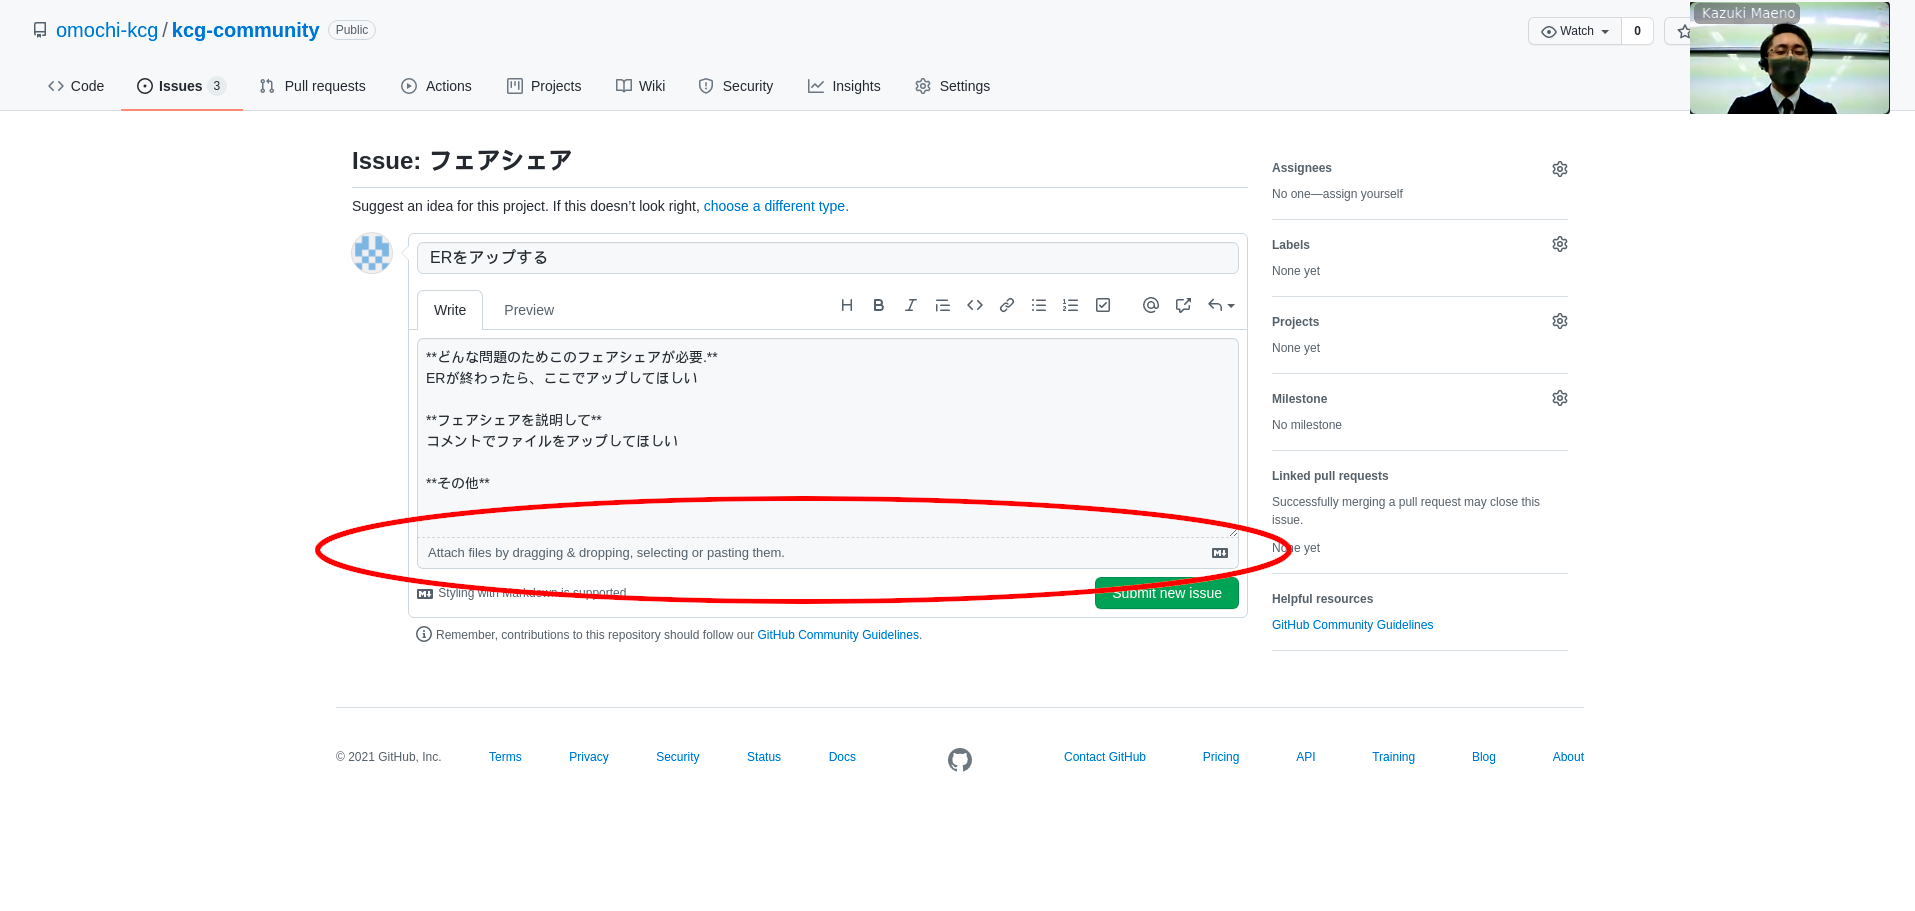The height and width of the screenshot is (911, 1915).
Task: Click the watchers count 0
Action: [1637, 31]
